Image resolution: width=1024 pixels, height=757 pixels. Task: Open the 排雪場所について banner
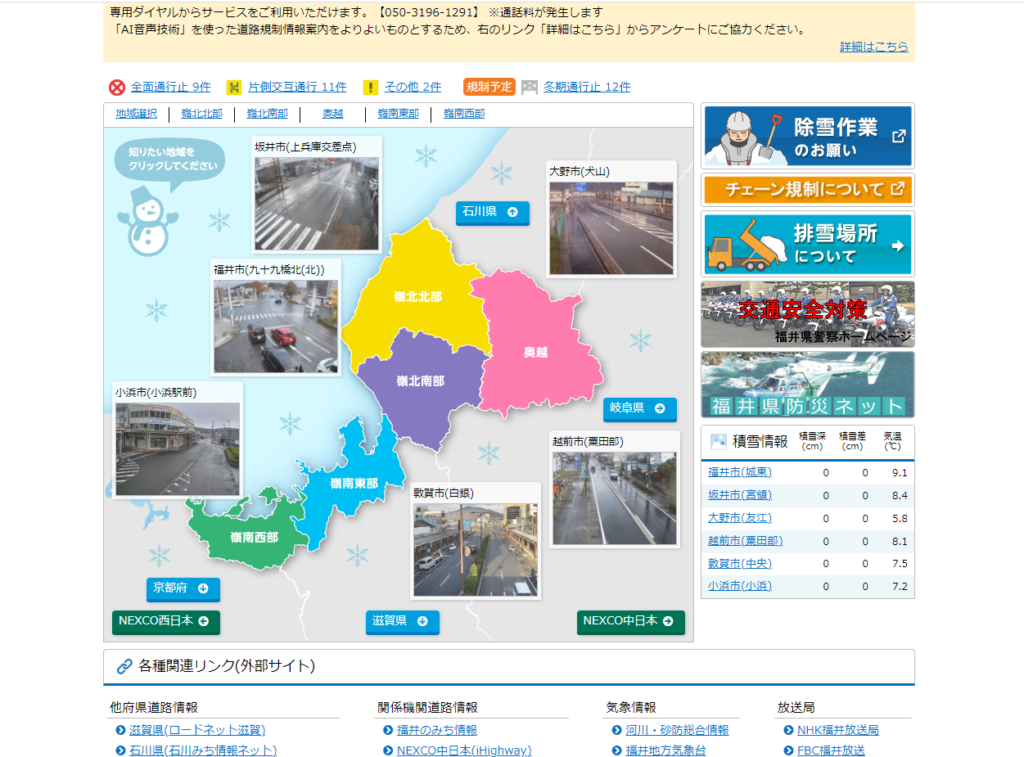click(807, 245)
